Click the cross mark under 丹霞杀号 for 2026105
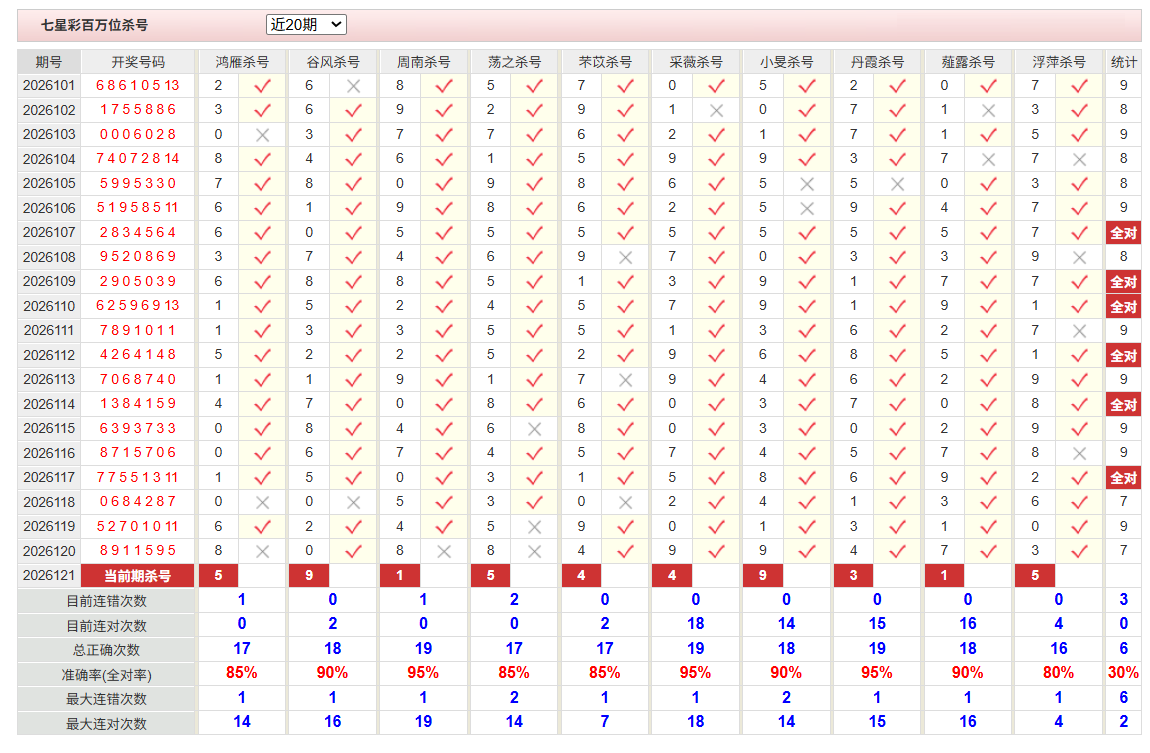Viewport: 1150px width, 753px height. point(898,184)
